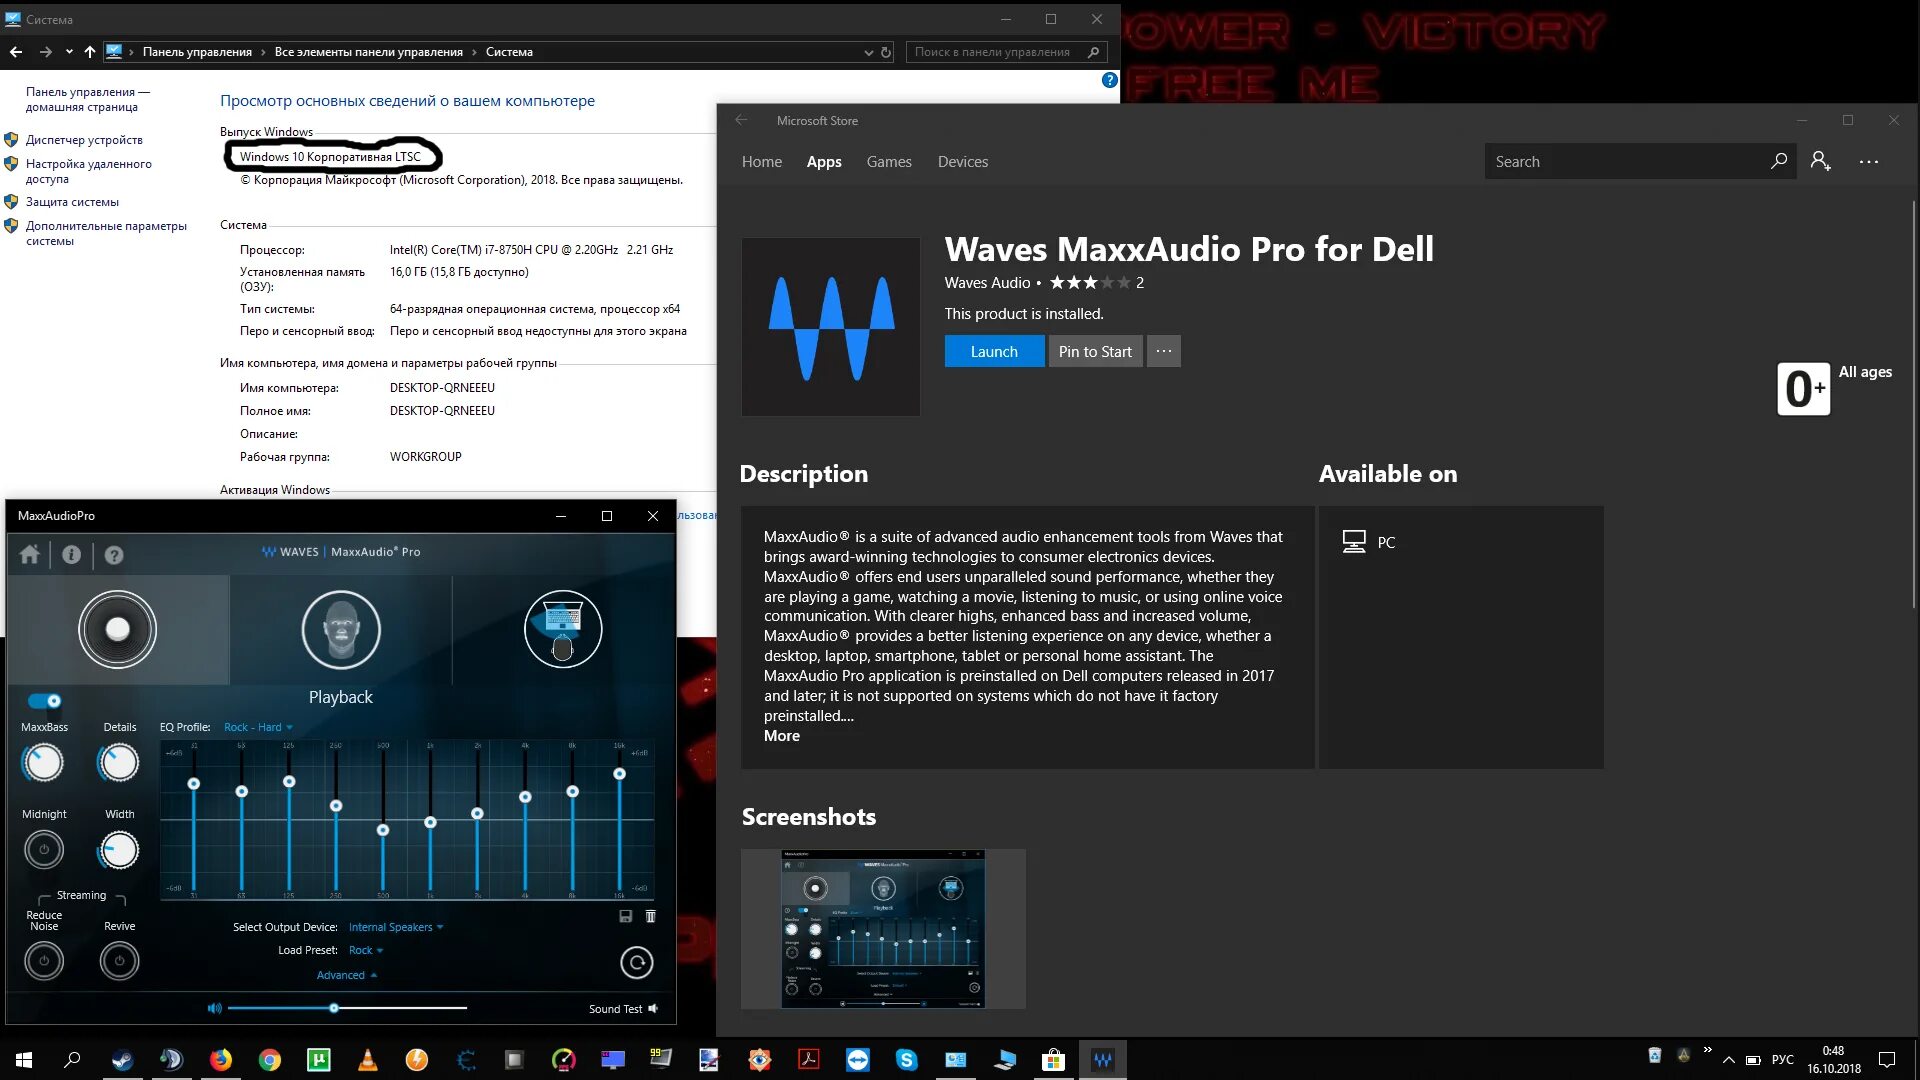Open the Store three-dot menu at top
Screen dimensions: 1920x1080
click(x=1868, y=161)
